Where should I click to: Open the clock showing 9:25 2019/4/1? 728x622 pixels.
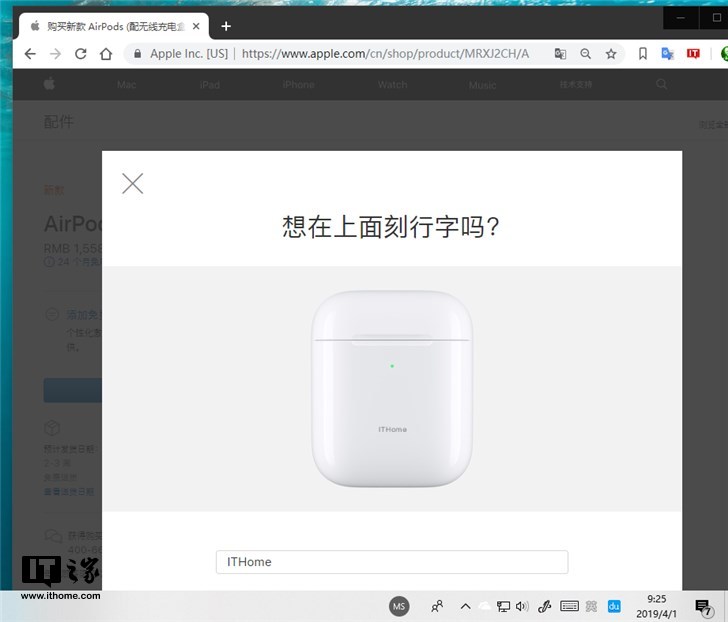pos(656,606)
